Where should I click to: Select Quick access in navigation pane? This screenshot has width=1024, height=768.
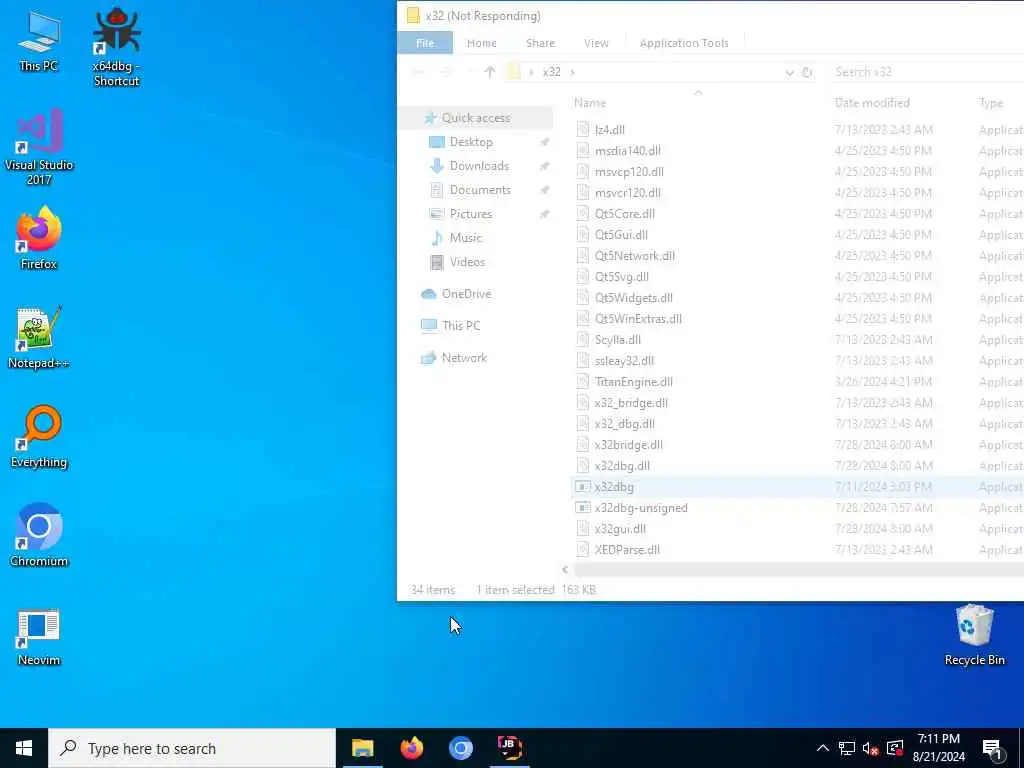475,118
